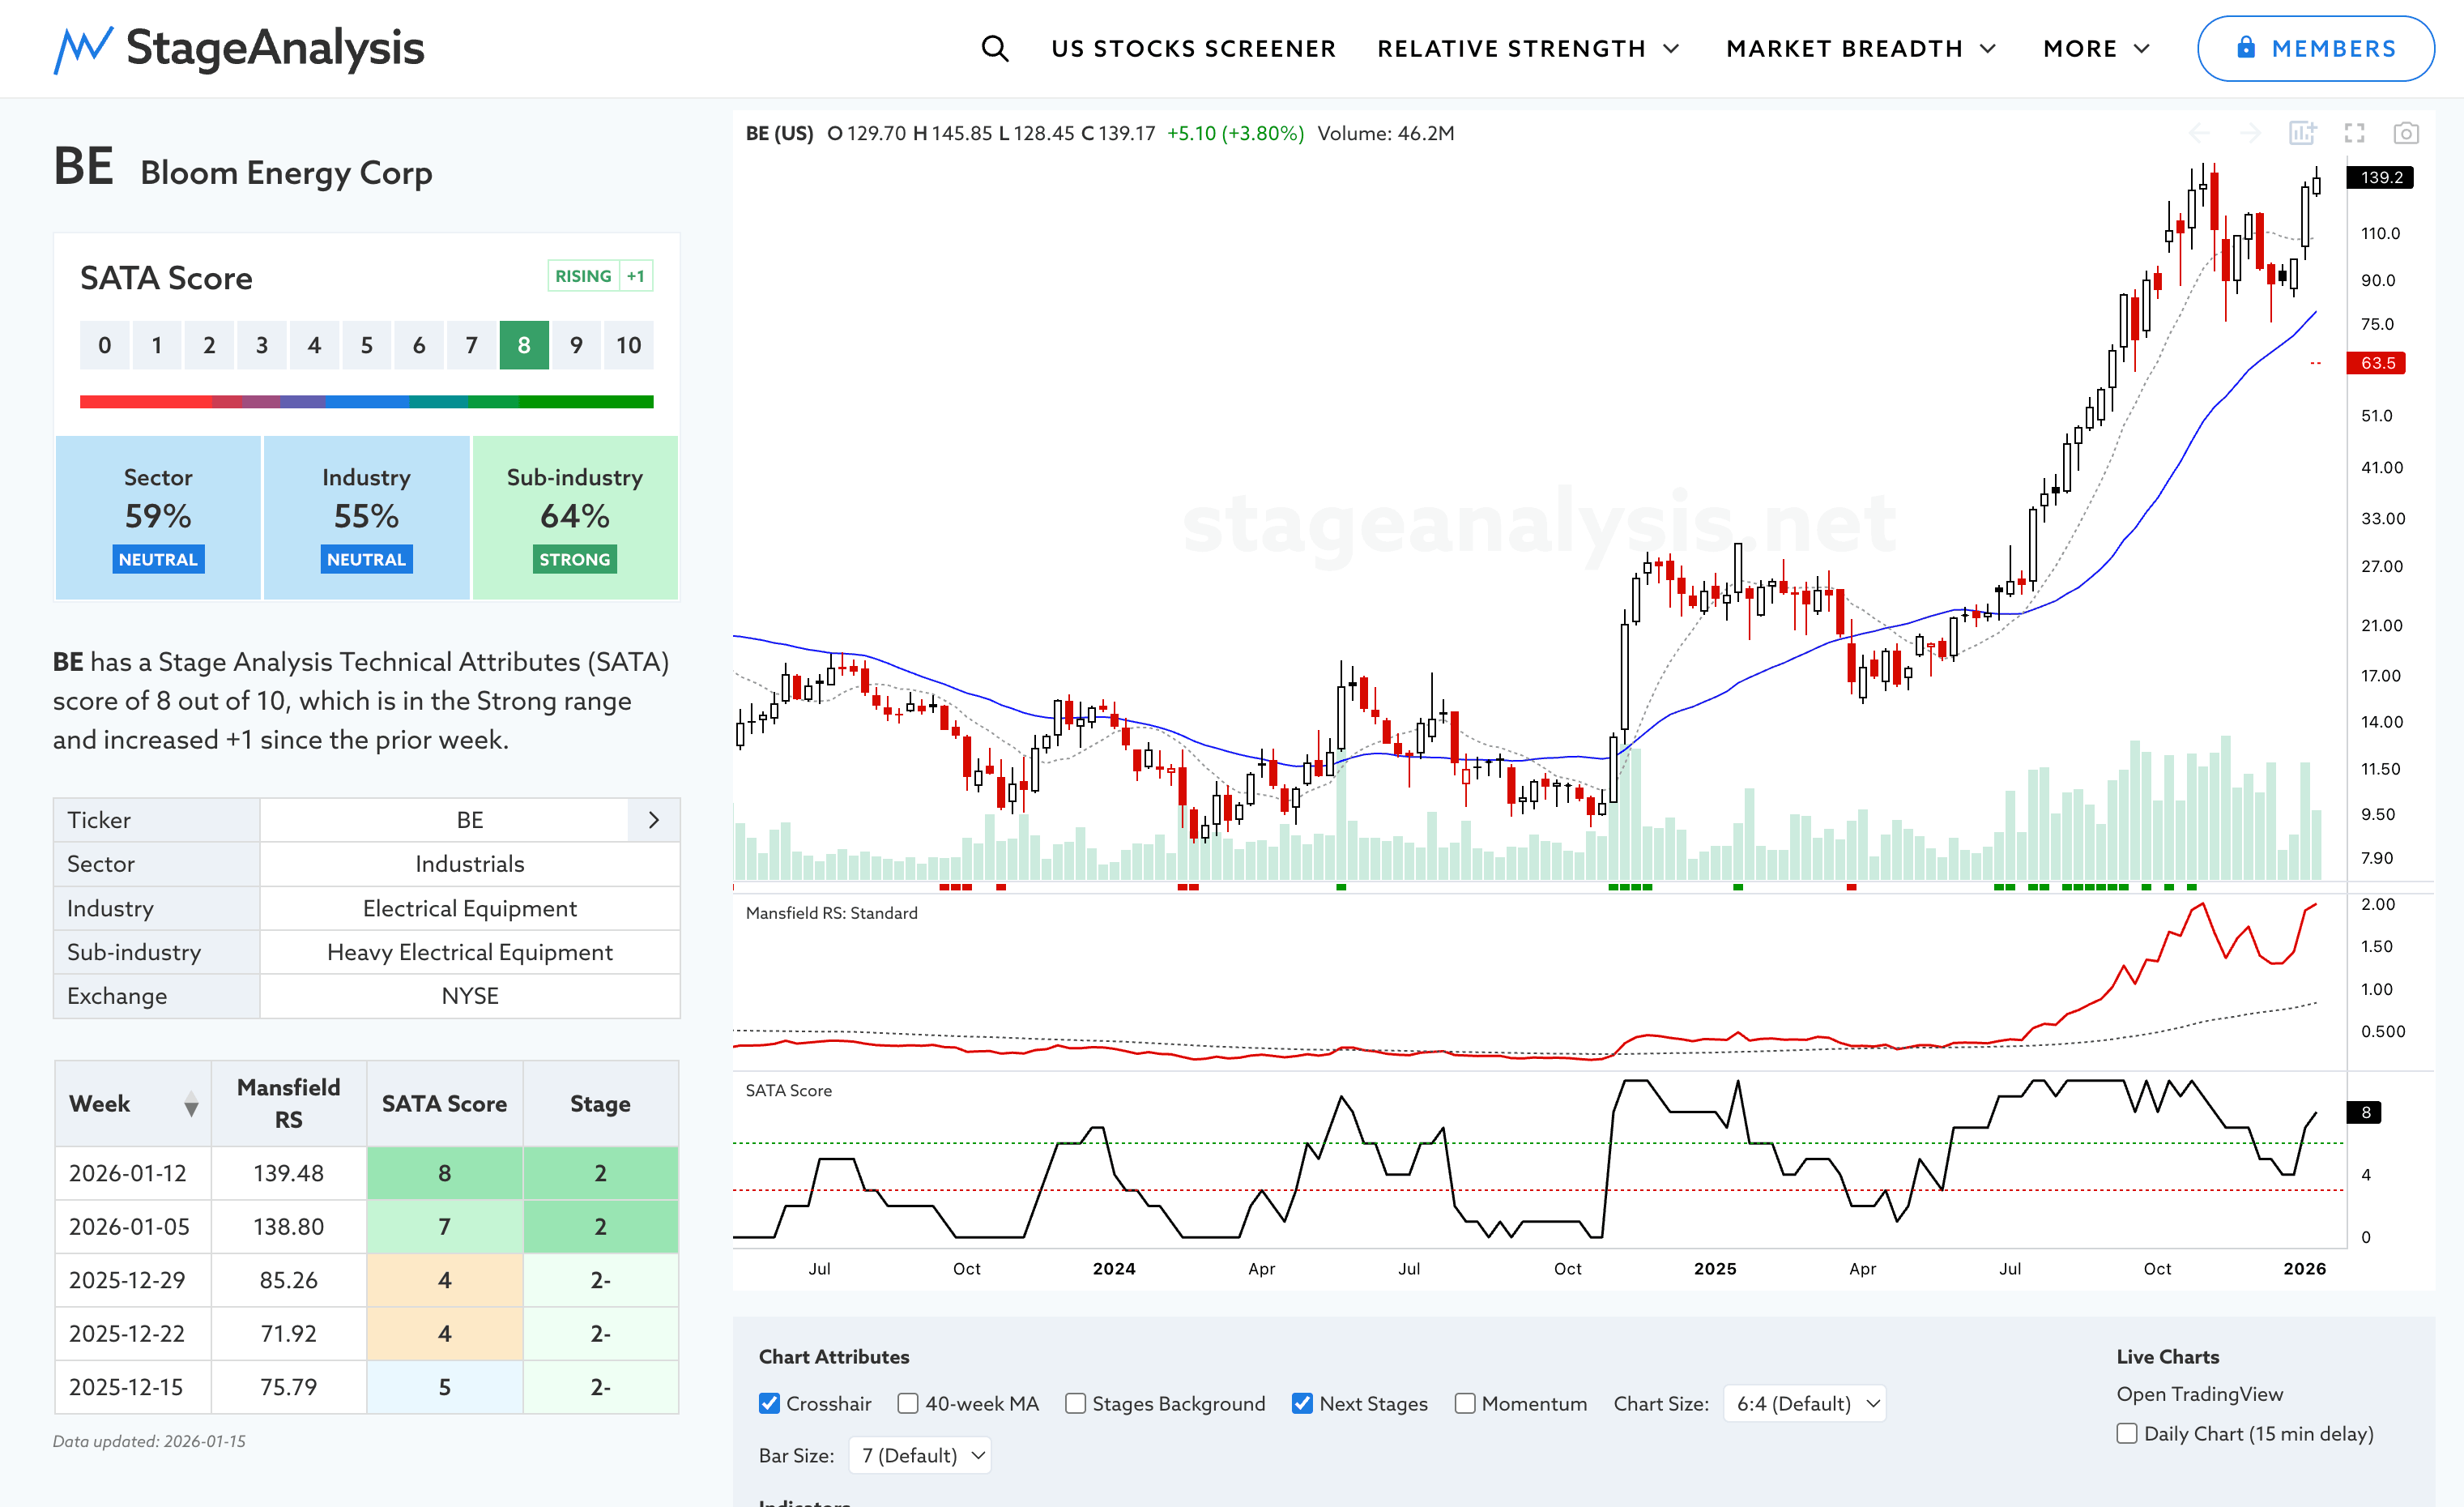Toggle the Stages Background checkbox
This screenshot has width=2464, height=1507.
click(1075, 1403)
